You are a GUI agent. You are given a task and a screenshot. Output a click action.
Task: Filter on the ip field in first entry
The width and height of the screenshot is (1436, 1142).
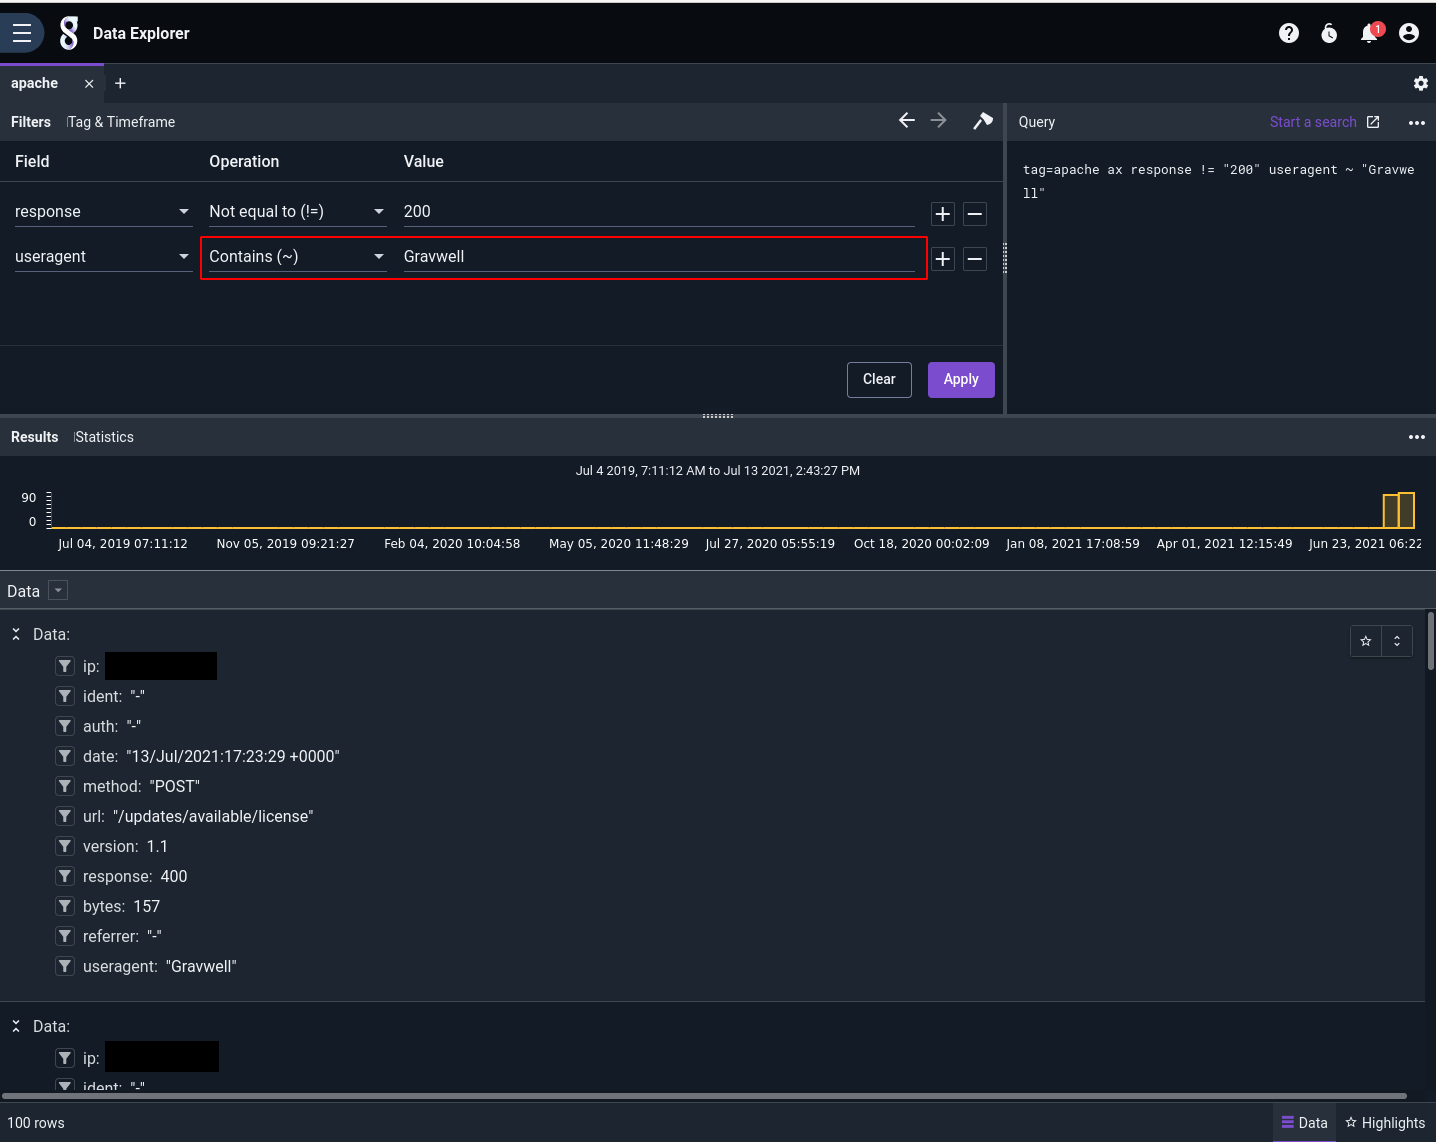tap(65, 666)
